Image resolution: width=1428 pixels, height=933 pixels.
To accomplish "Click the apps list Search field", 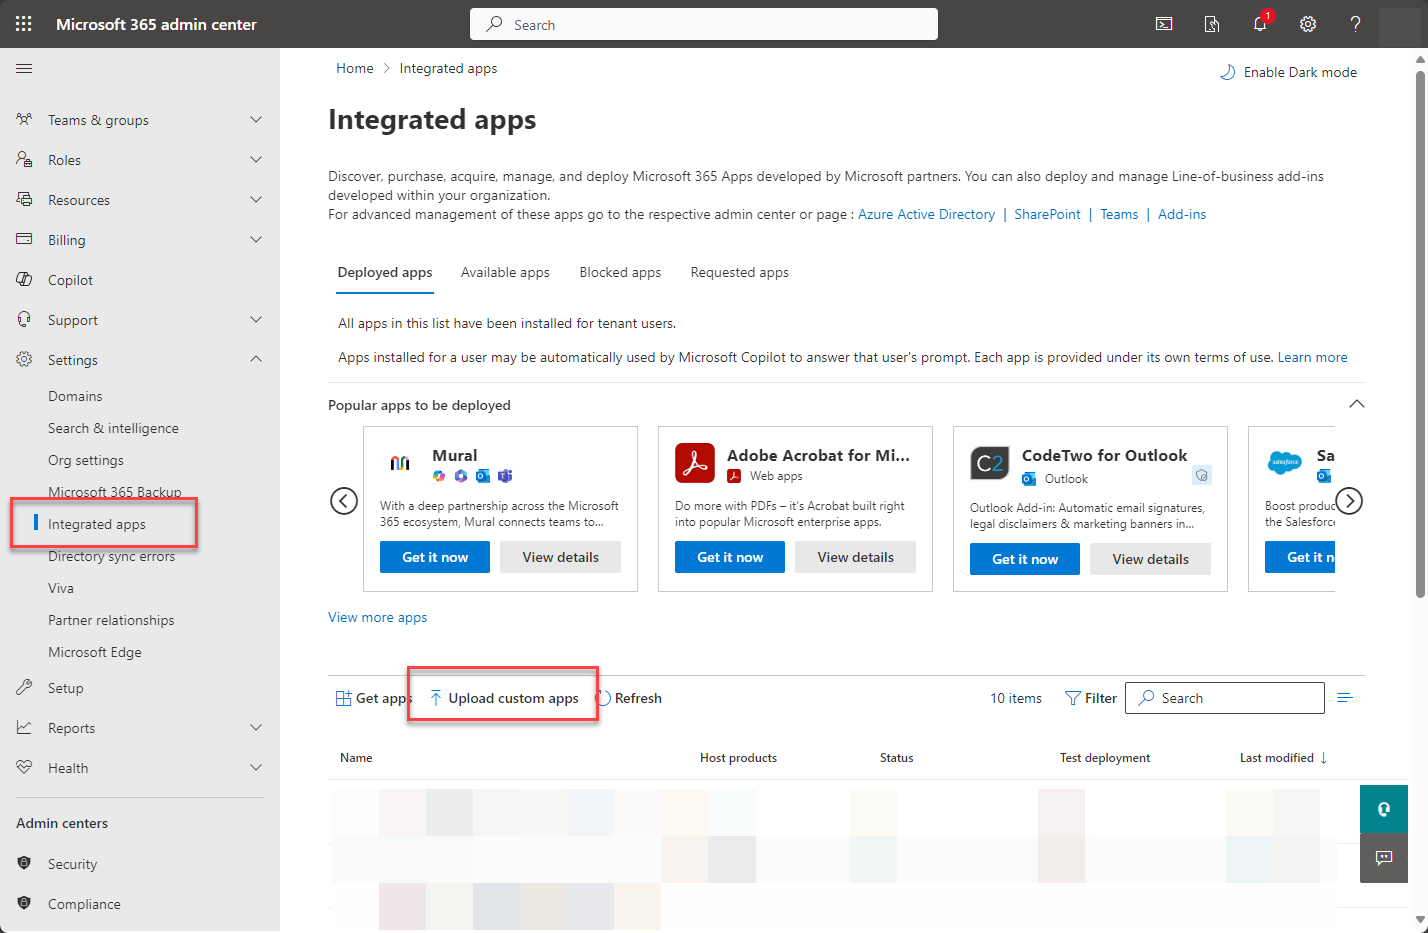I will [1225, 698].
